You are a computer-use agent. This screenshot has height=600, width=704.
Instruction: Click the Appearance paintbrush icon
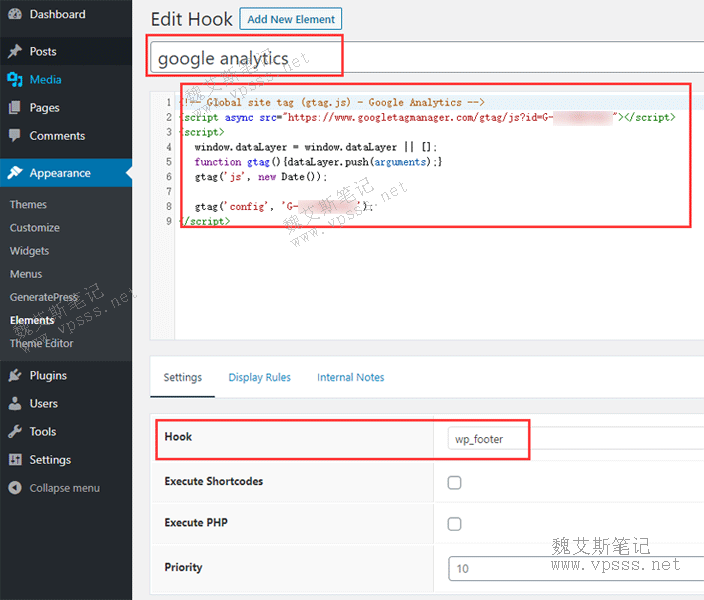15,172
